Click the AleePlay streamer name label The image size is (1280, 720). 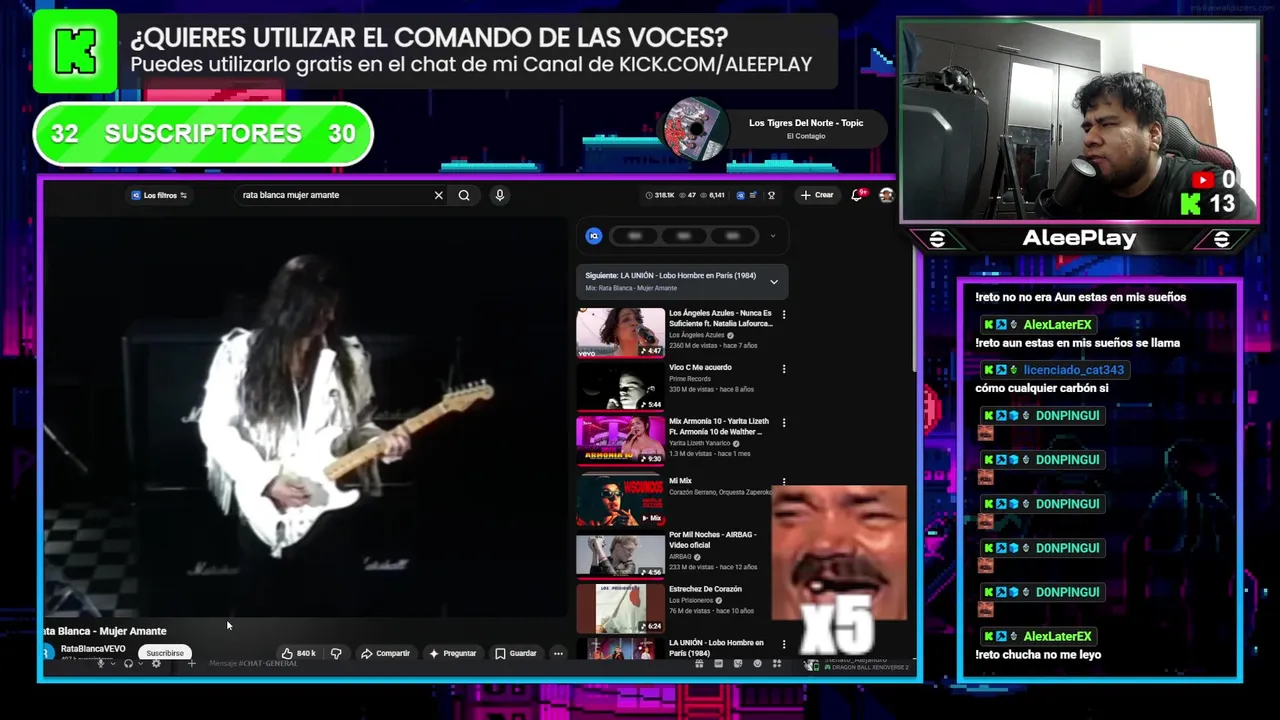coord(1079,238)
